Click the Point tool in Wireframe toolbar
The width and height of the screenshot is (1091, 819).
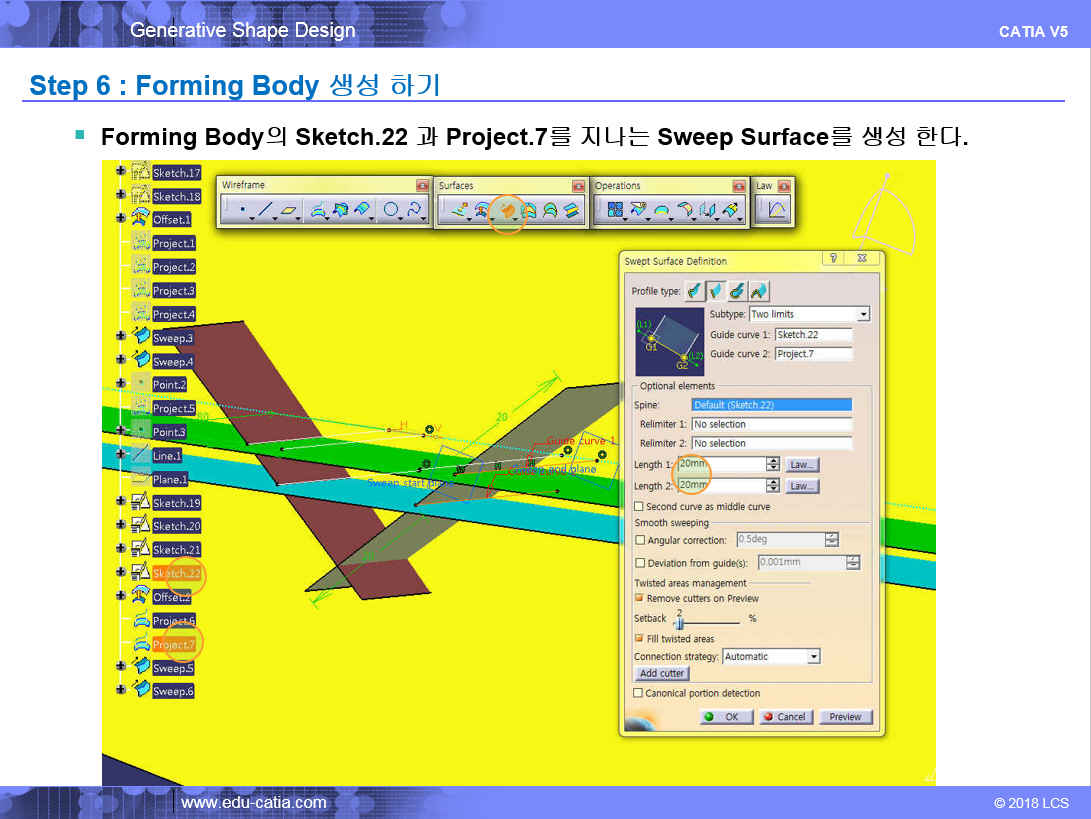point(241,210)
